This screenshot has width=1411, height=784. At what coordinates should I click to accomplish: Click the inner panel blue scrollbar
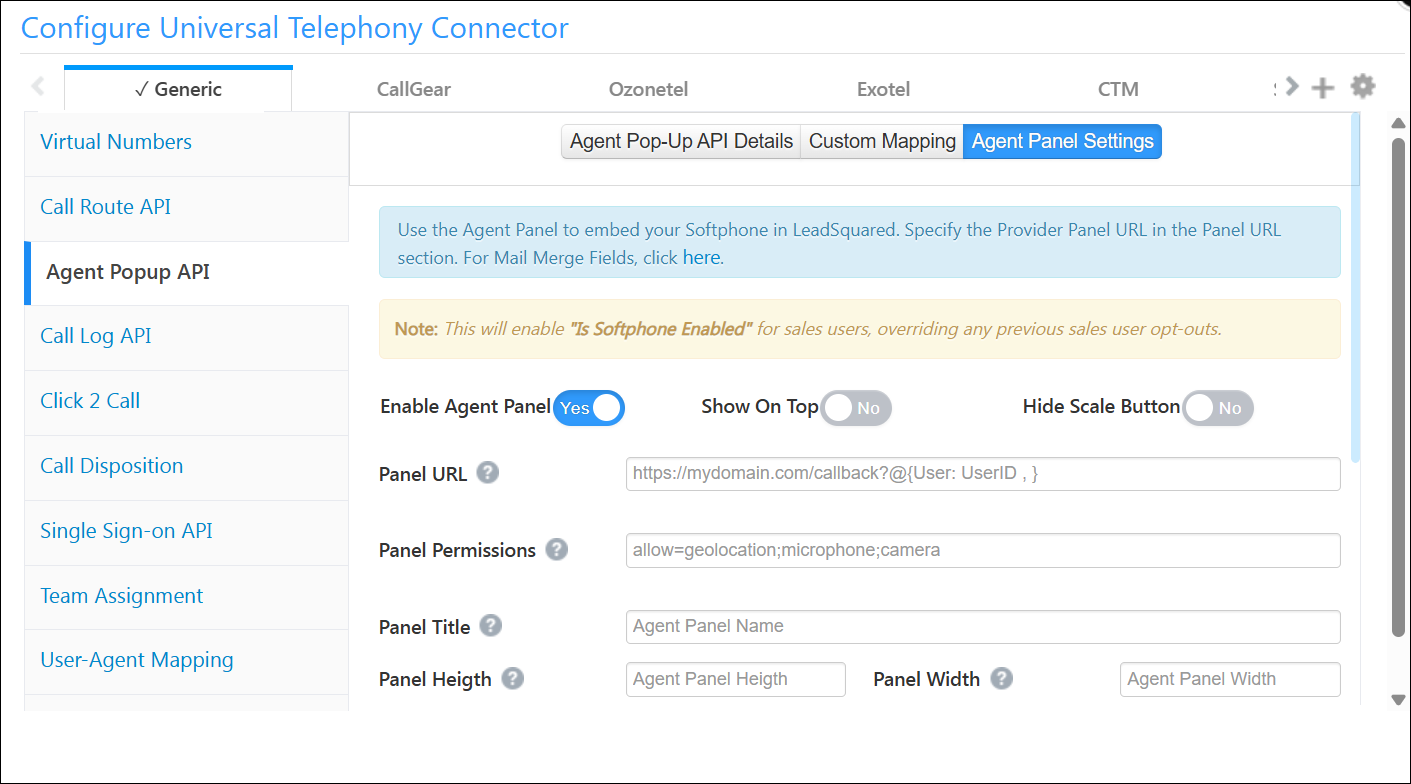click(1355, 288)
